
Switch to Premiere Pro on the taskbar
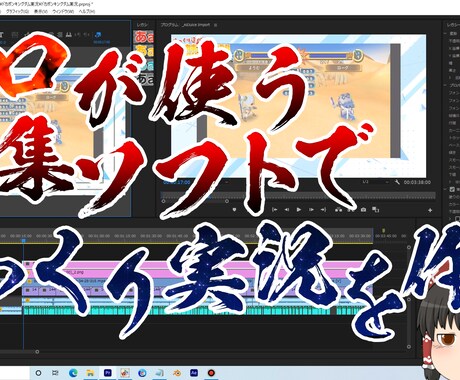107,373
